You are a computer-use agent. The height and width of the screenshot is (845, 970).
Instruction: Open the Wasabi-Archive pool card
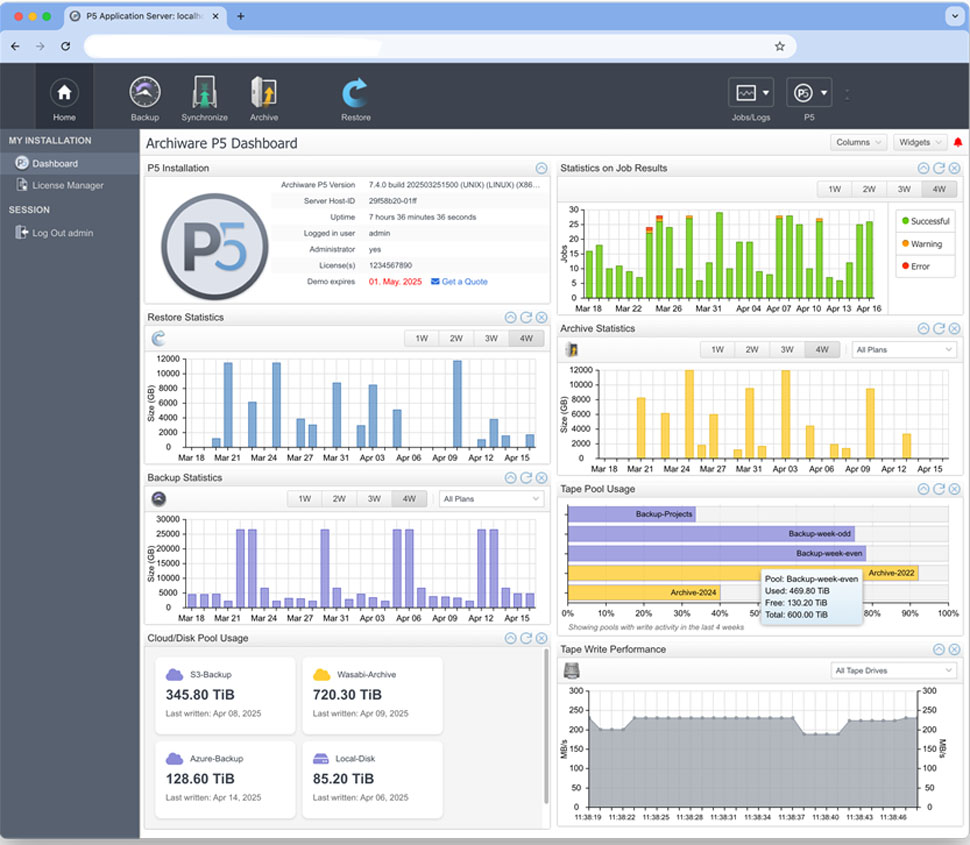372,695
